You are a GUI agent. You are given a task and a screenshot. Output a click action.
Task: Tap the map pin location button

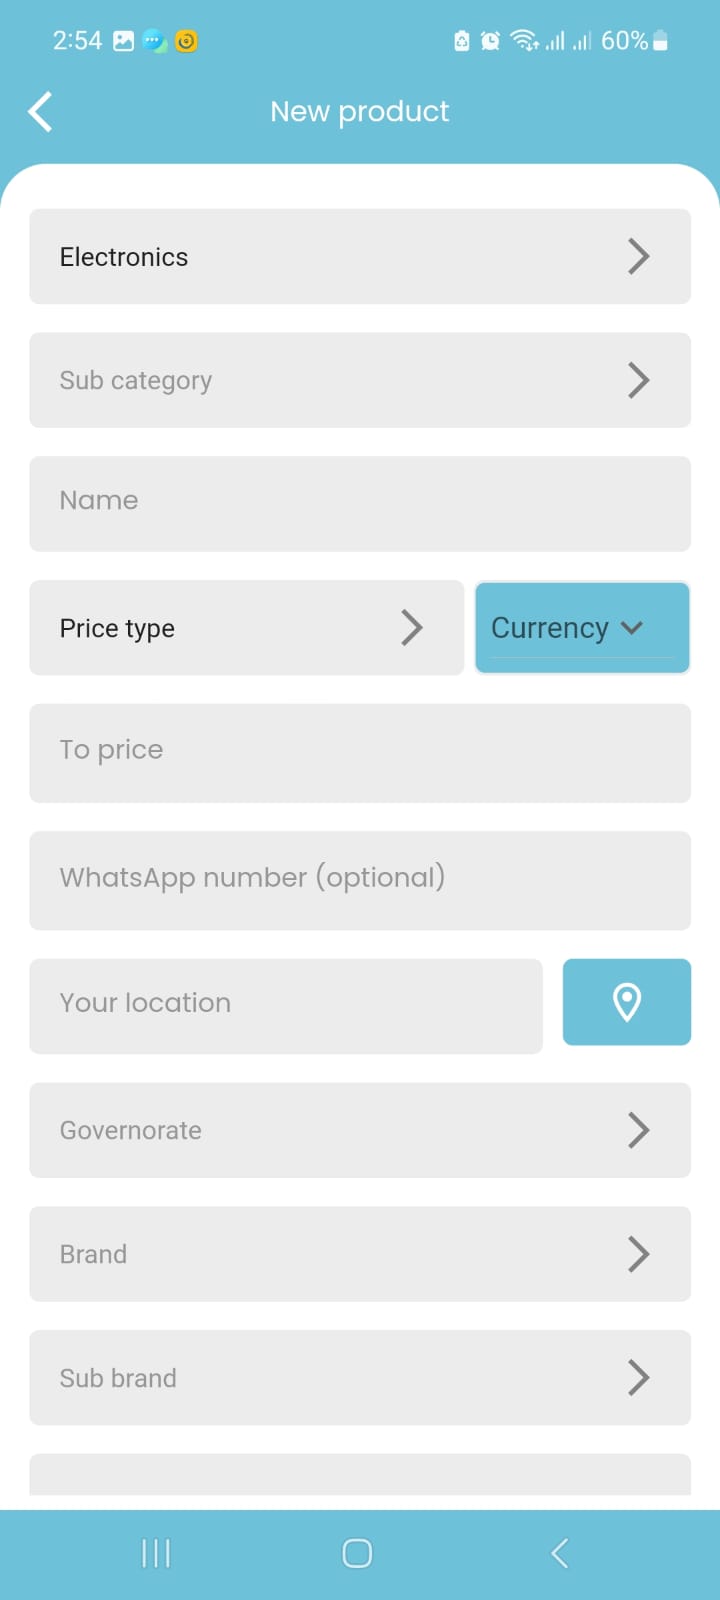tap(626, 1002)
